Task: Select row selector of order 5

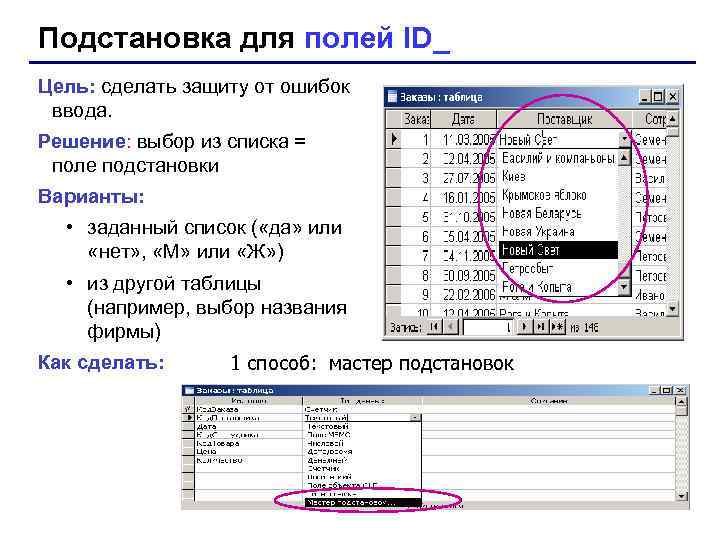Action: coord(394,217)
